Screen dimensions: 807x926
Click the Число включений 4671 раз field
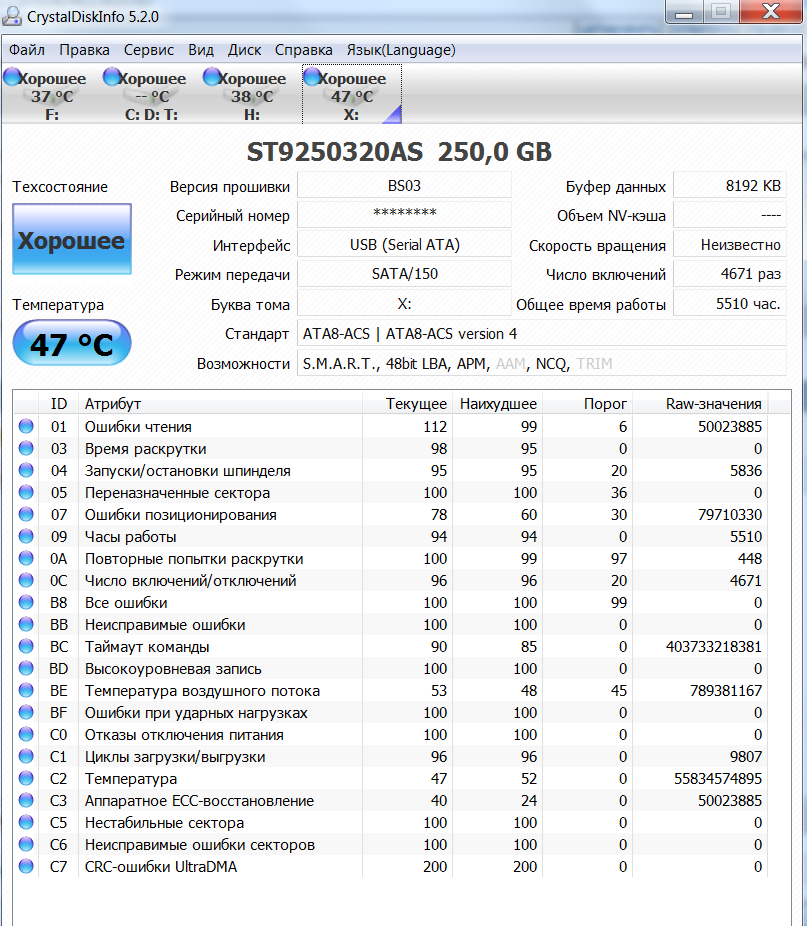730,273
